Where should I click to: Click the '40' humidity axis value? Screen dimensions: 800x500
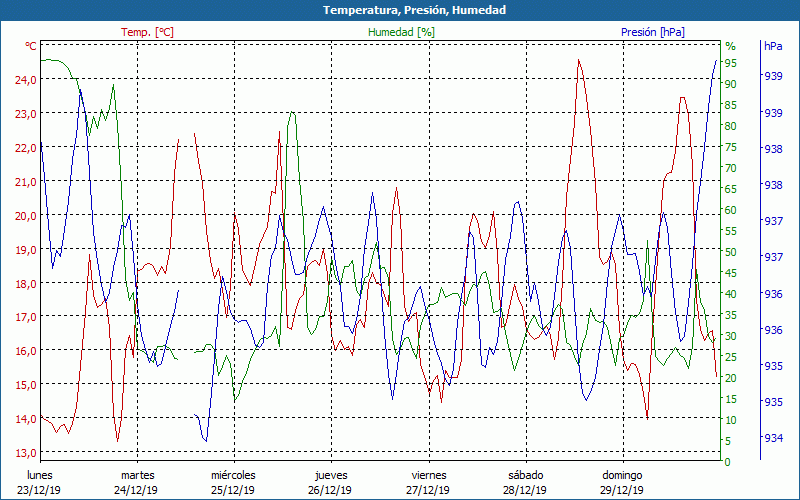coord(731,294)
